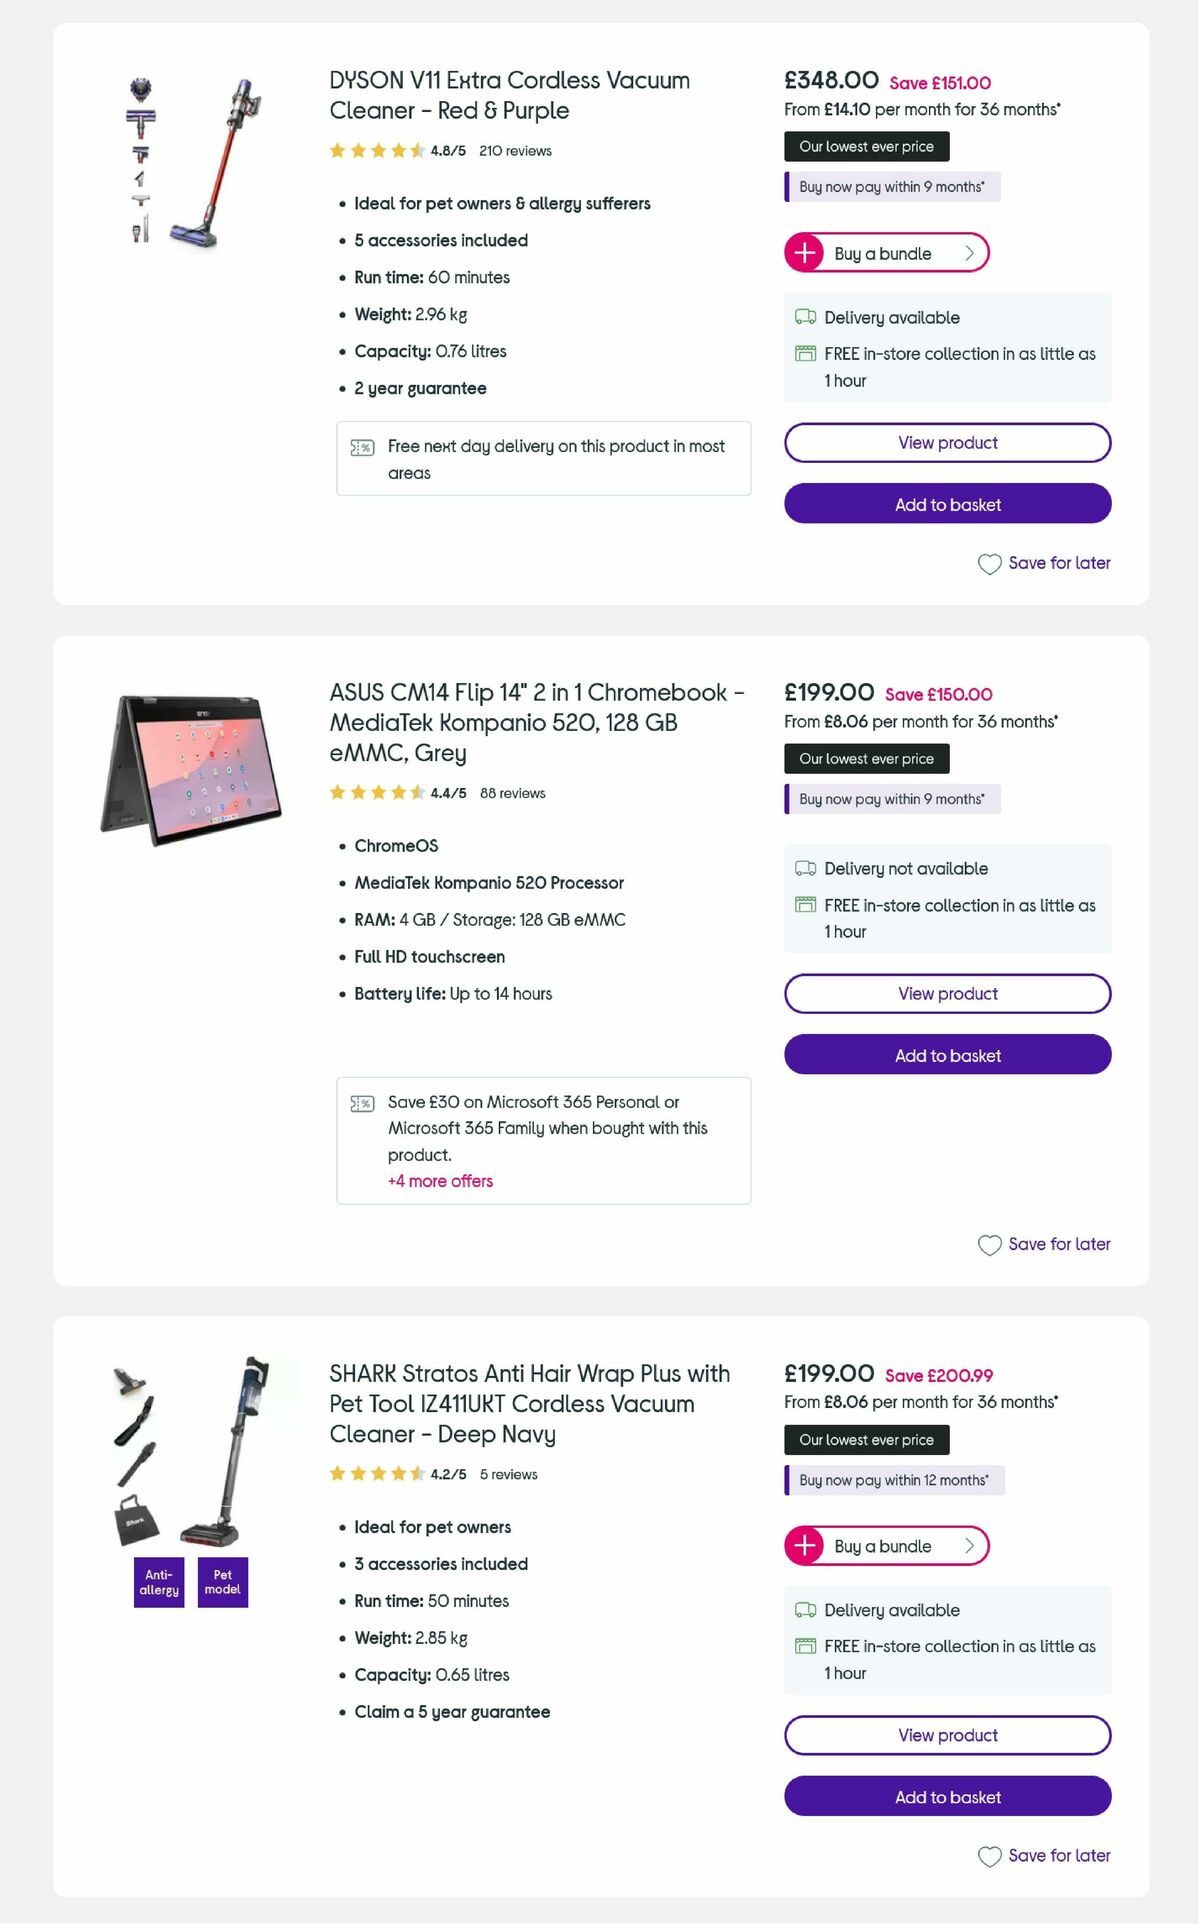
Task: Click the discount icon next to free next day delivery
Action: coord(362,447)
